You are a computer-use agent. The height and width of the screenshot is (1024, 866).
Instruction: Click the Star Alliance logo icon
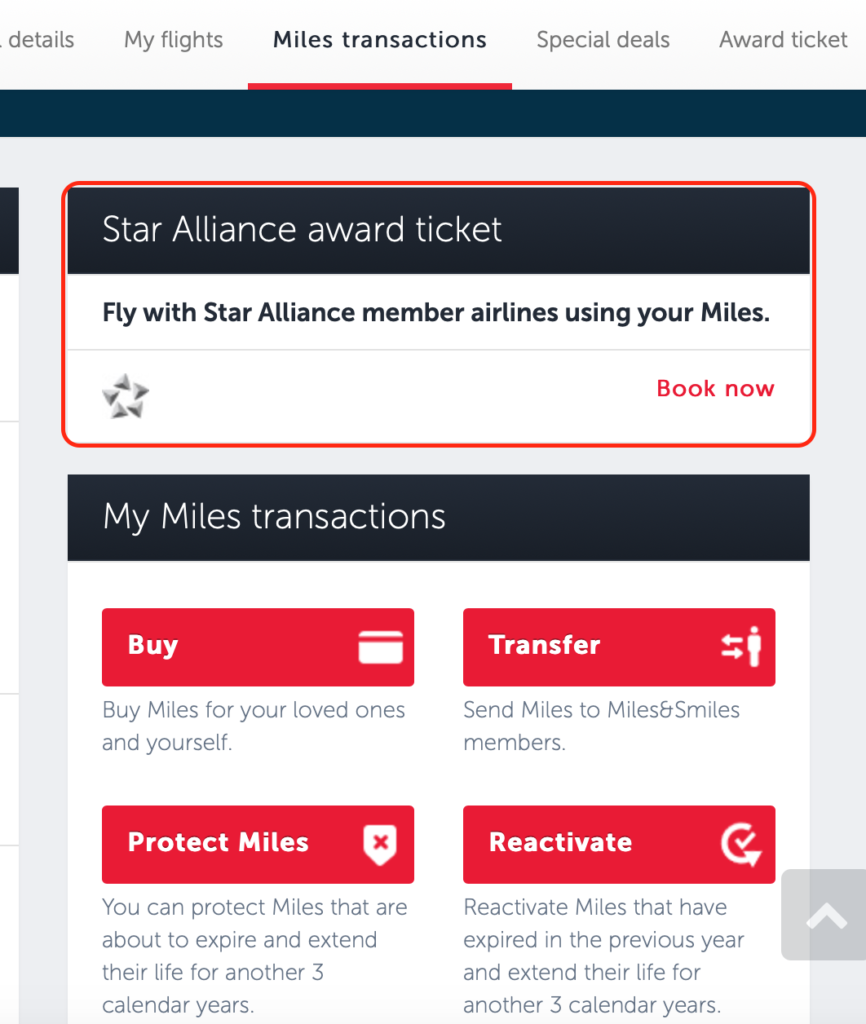[125, 396]
